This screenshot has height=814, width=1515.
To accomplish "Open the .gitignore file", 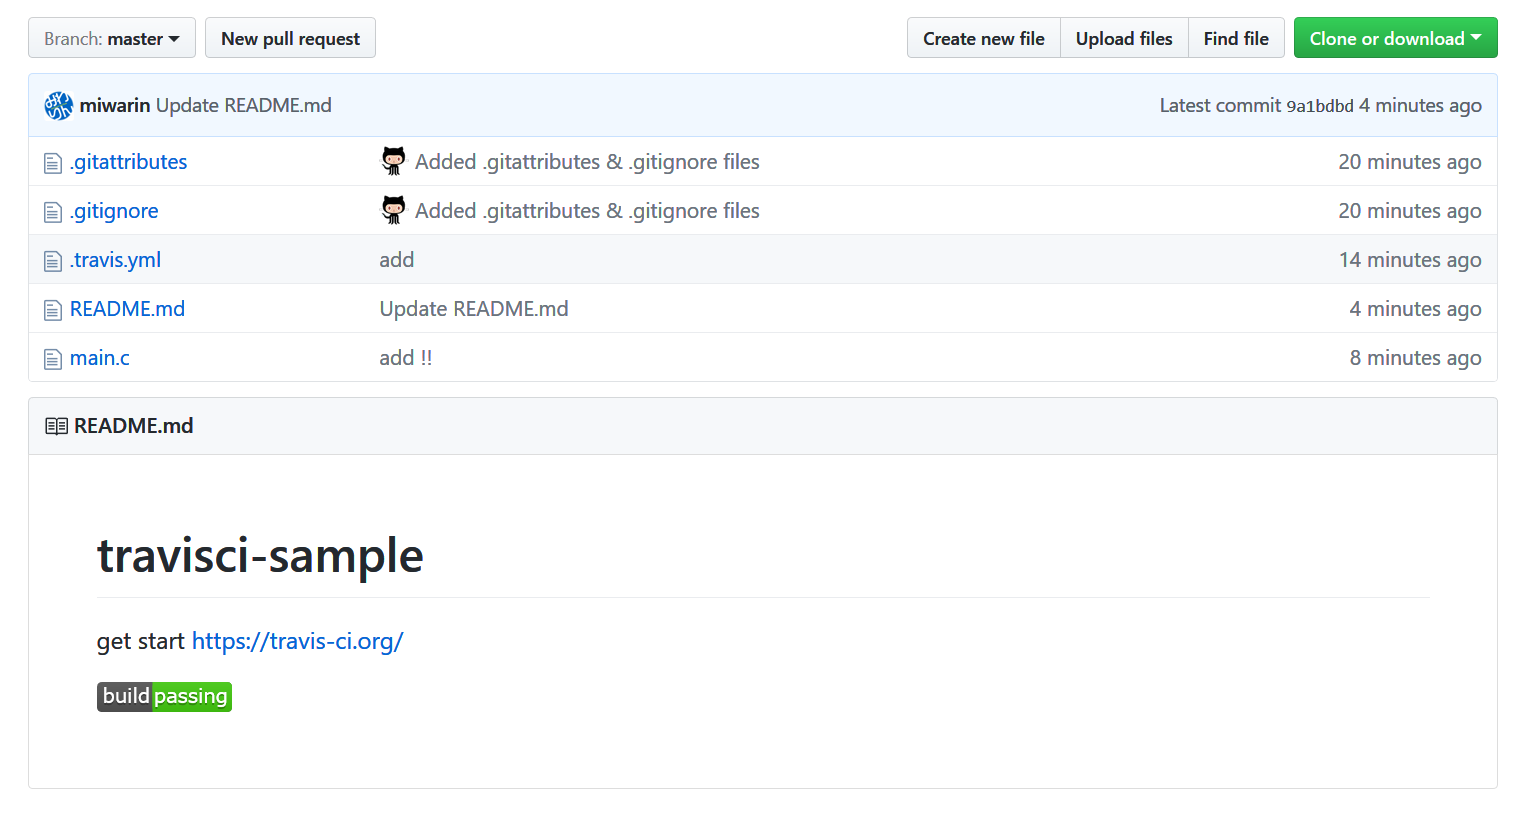I will (x=114, y=211).
